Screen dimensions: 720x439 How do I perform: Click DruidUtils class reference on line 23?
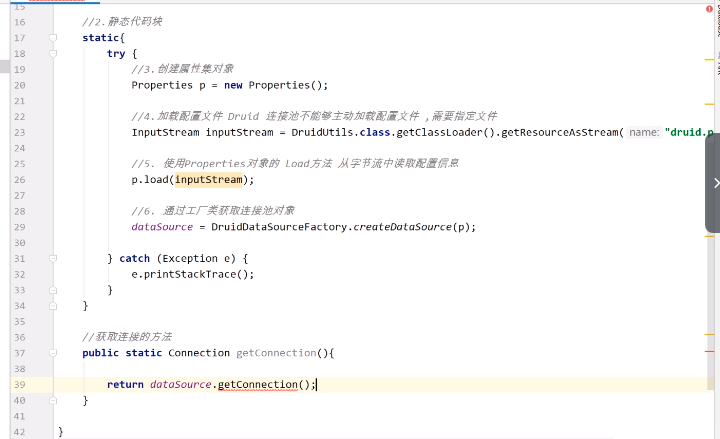(322, 132)
